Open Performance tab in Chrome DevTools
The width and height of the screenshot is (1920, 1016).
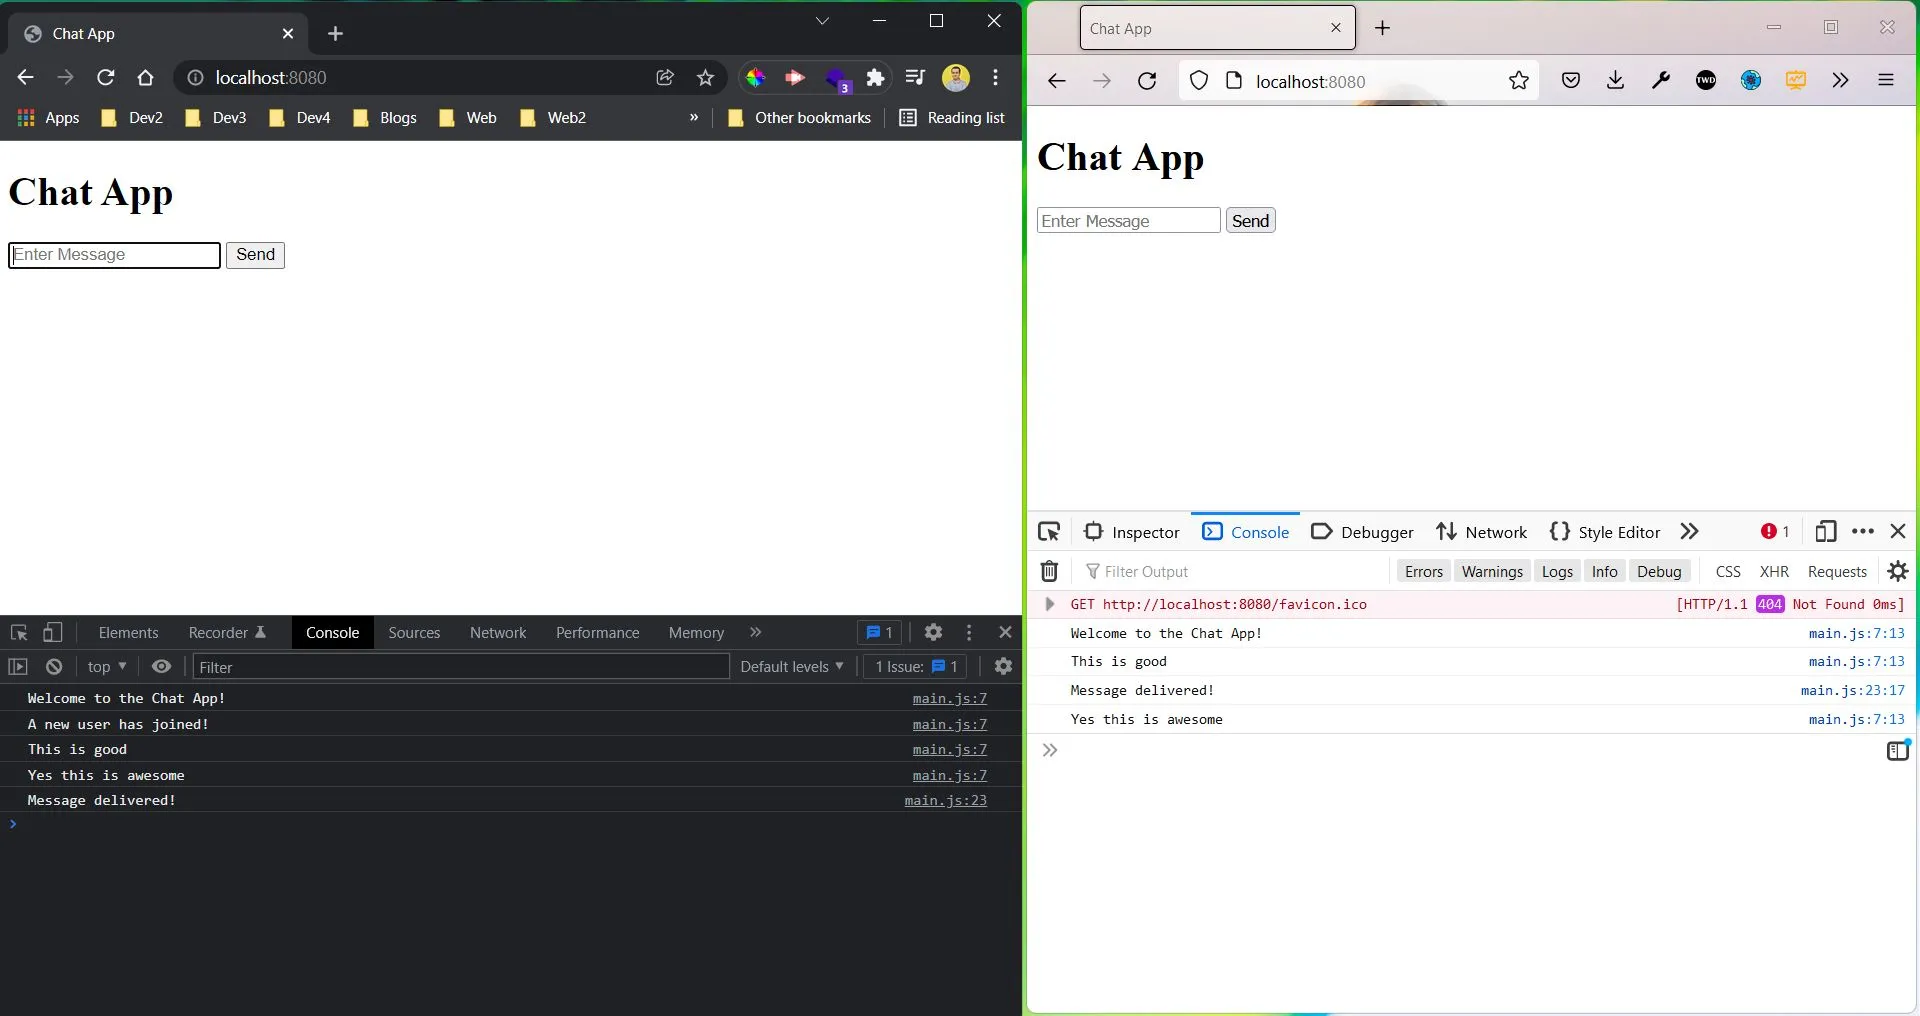pos(597,632)
